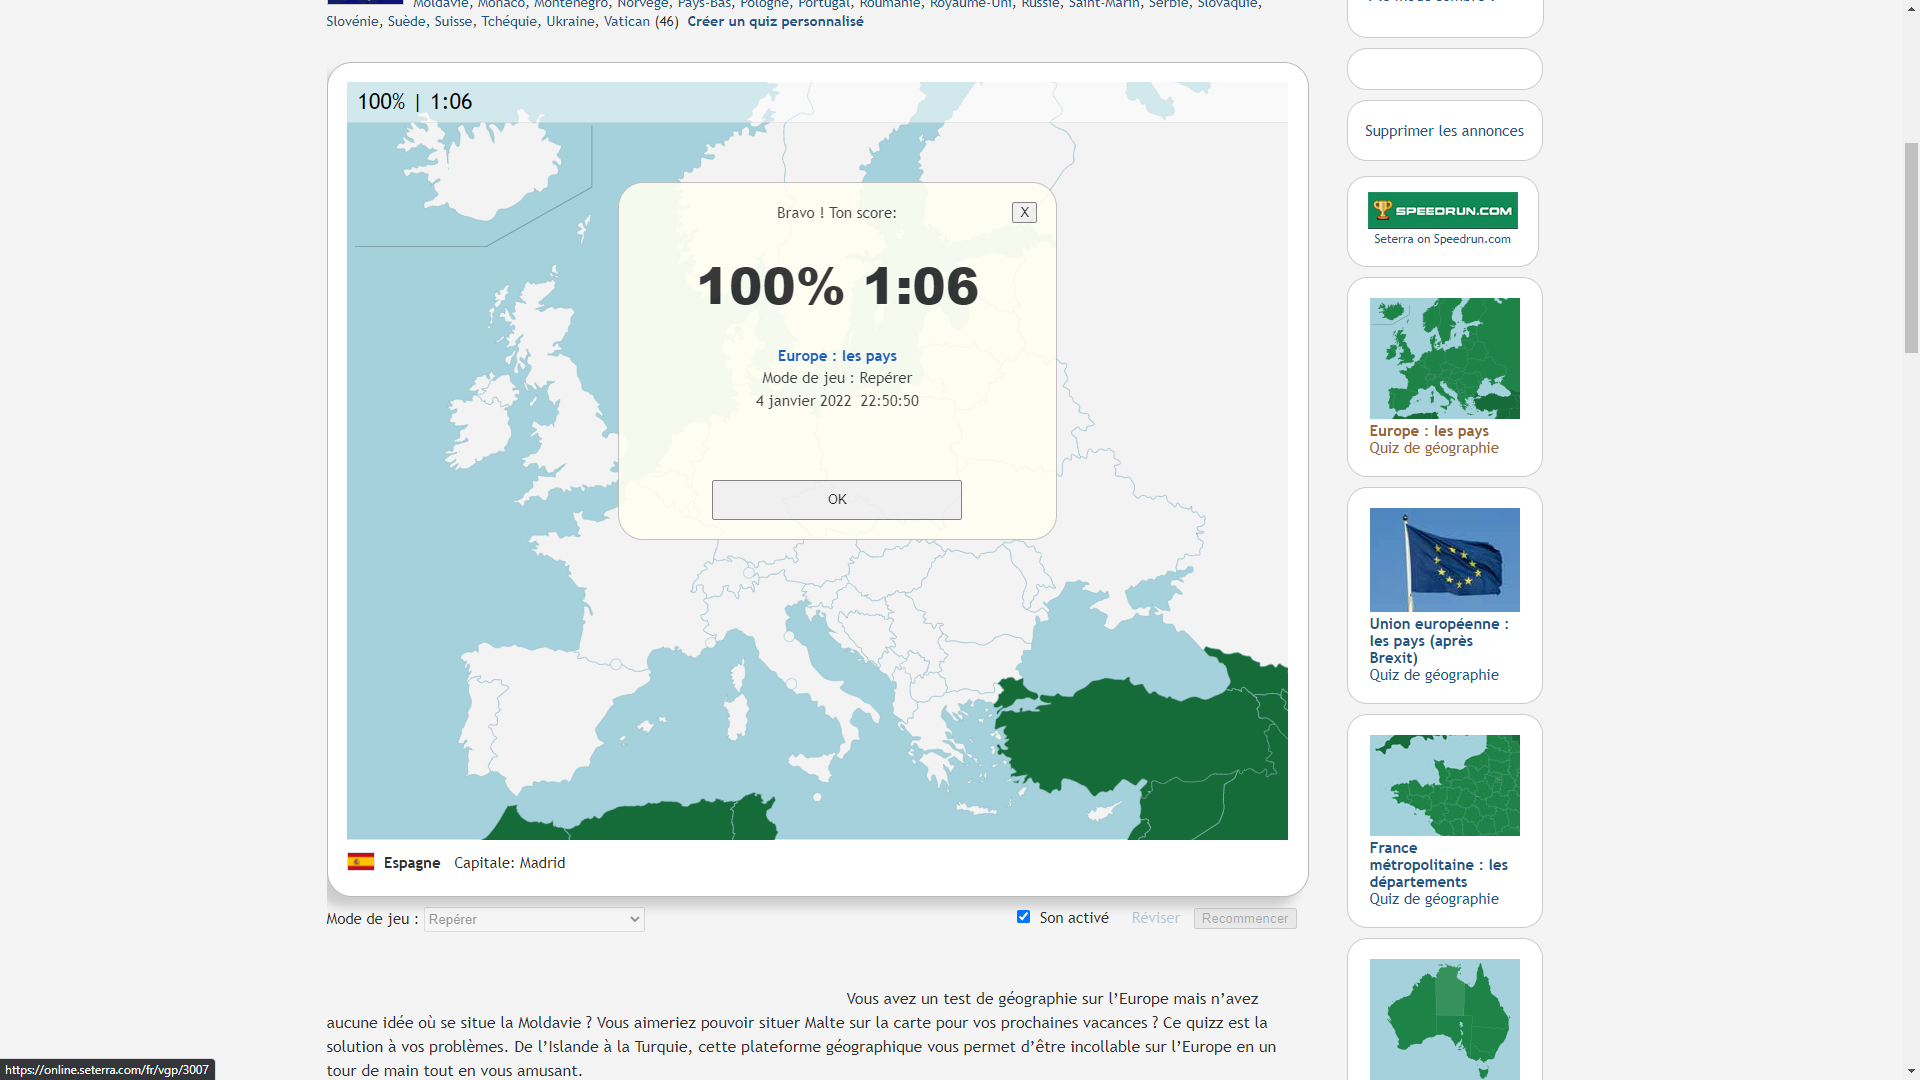Screen dimensions: 1920x1080
Task: Click 'Capitale: Madrid' text below map
Action: coord(510,863)
